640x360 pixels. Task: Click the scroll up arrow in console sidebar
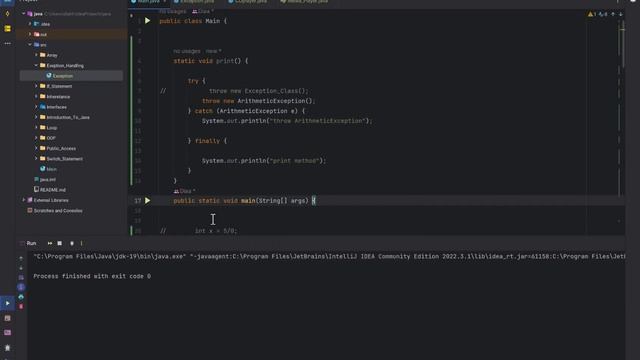click(x=21, y=258)
